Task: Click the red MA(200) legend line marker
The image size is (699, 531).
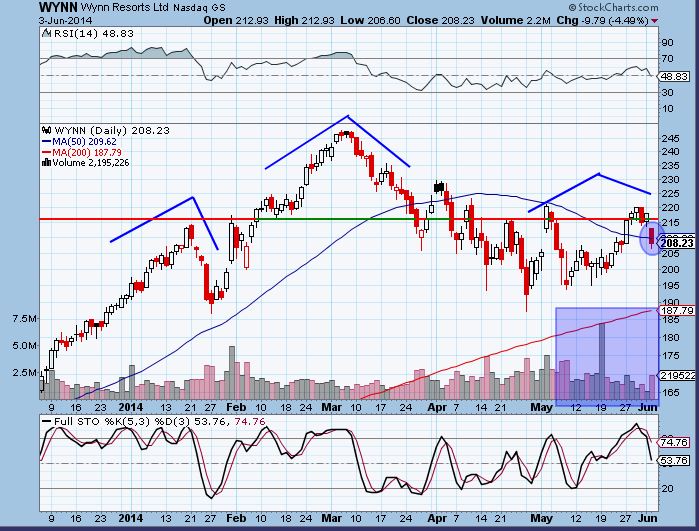Action: coord(46,152)
